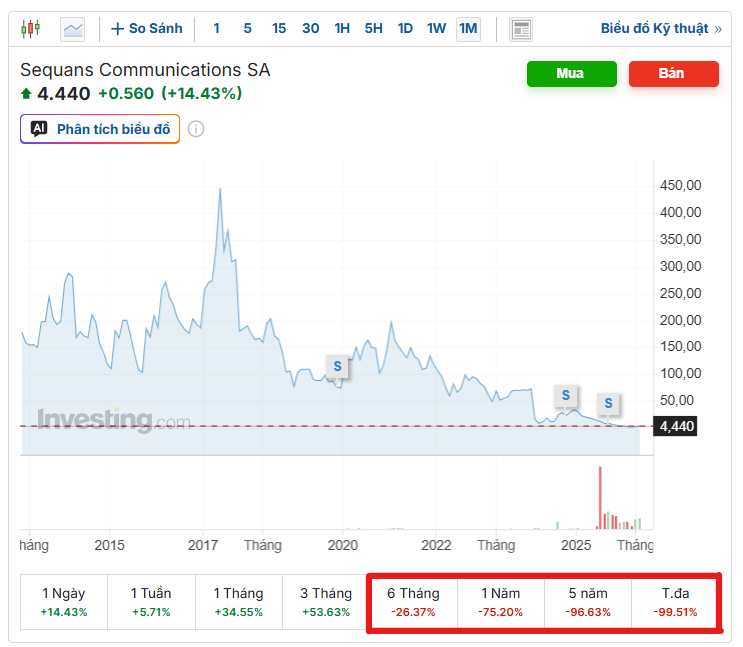Open AI Phân tích biểu đồ
Image resolution: width=743 pixels, height=647 pixels.
[100, 129]
